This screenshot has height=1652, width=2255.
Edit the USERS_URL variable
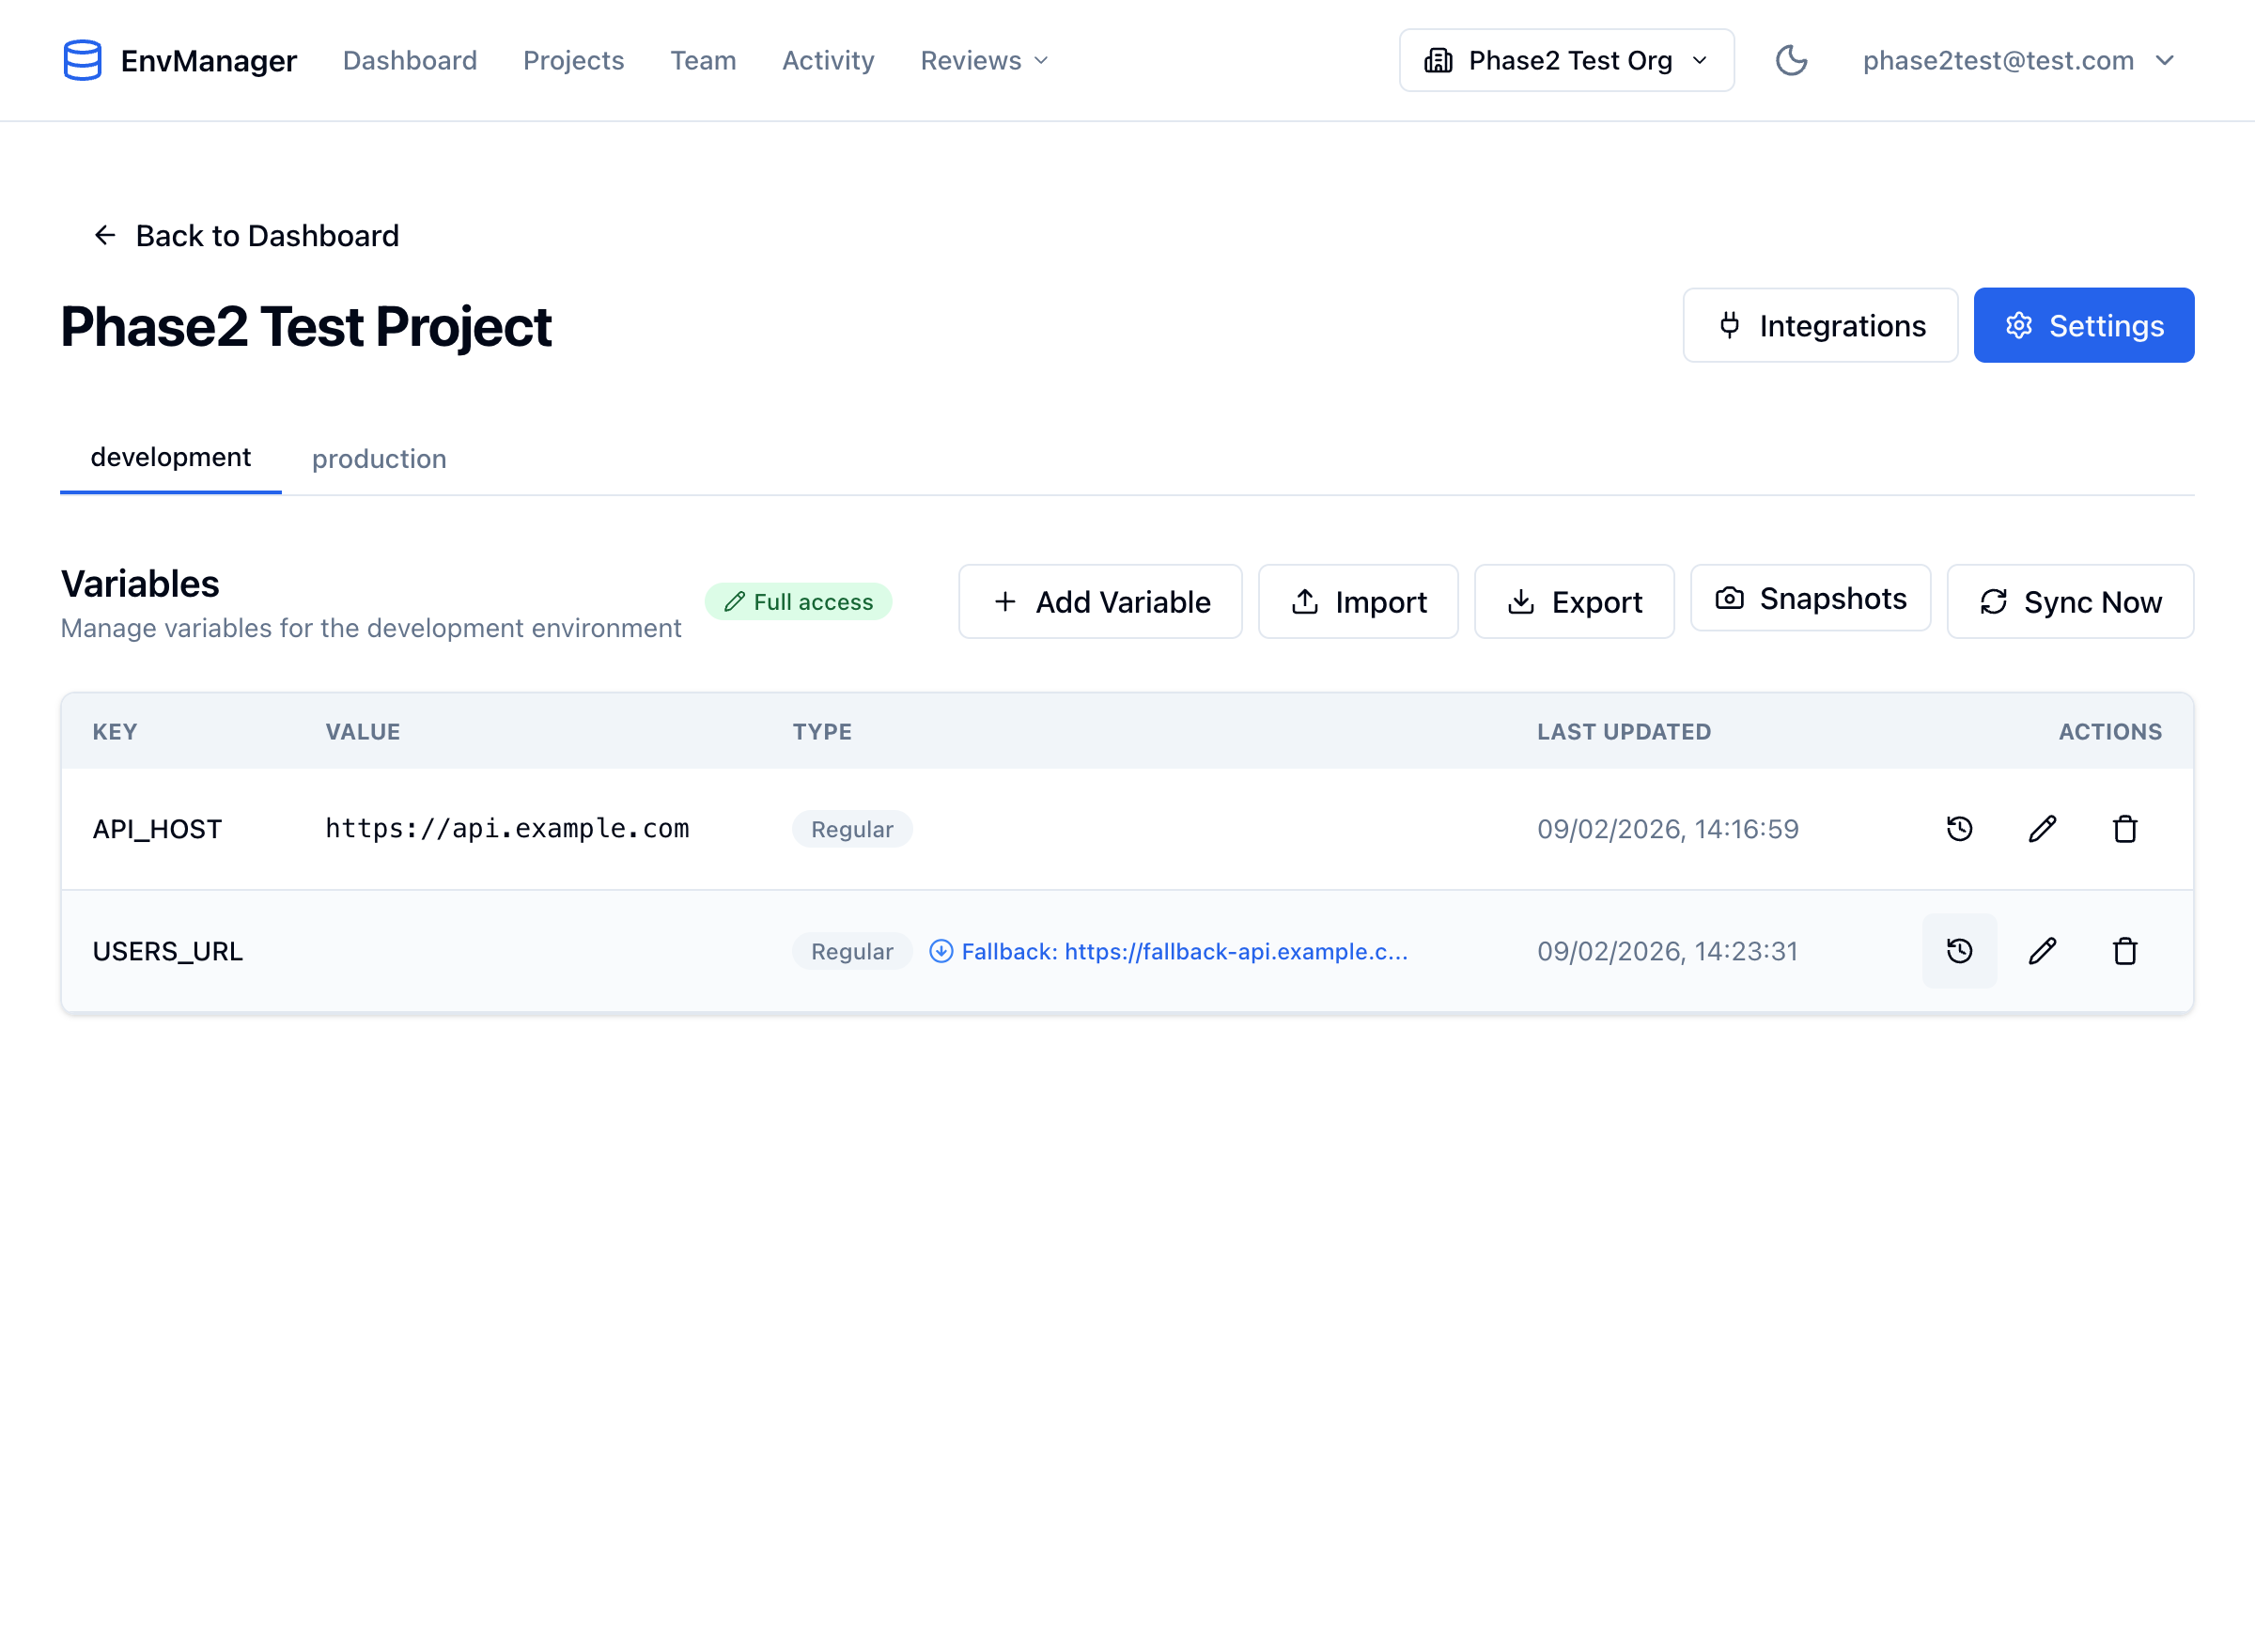(x=2042, y=951)
